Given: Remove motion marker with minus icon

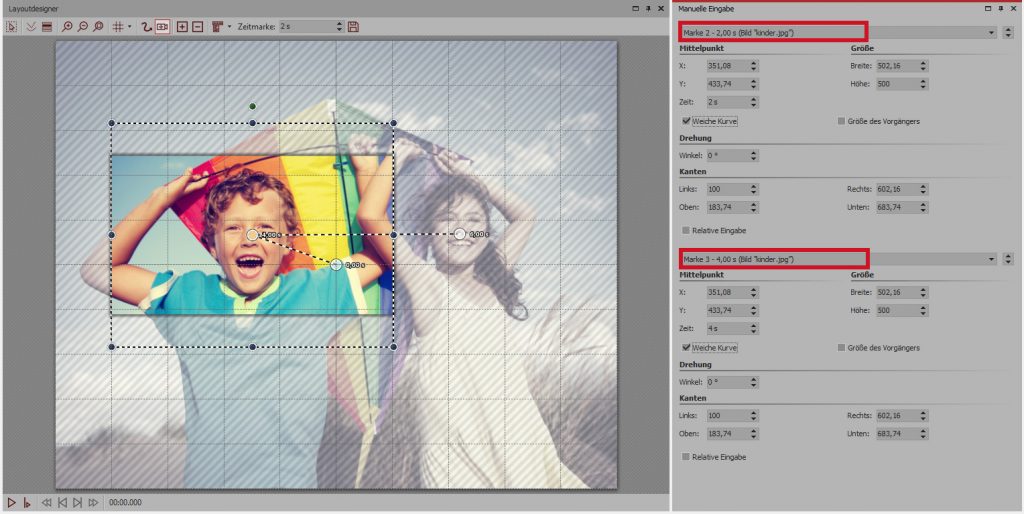Looking at the screenshot, I should (197, 27).
